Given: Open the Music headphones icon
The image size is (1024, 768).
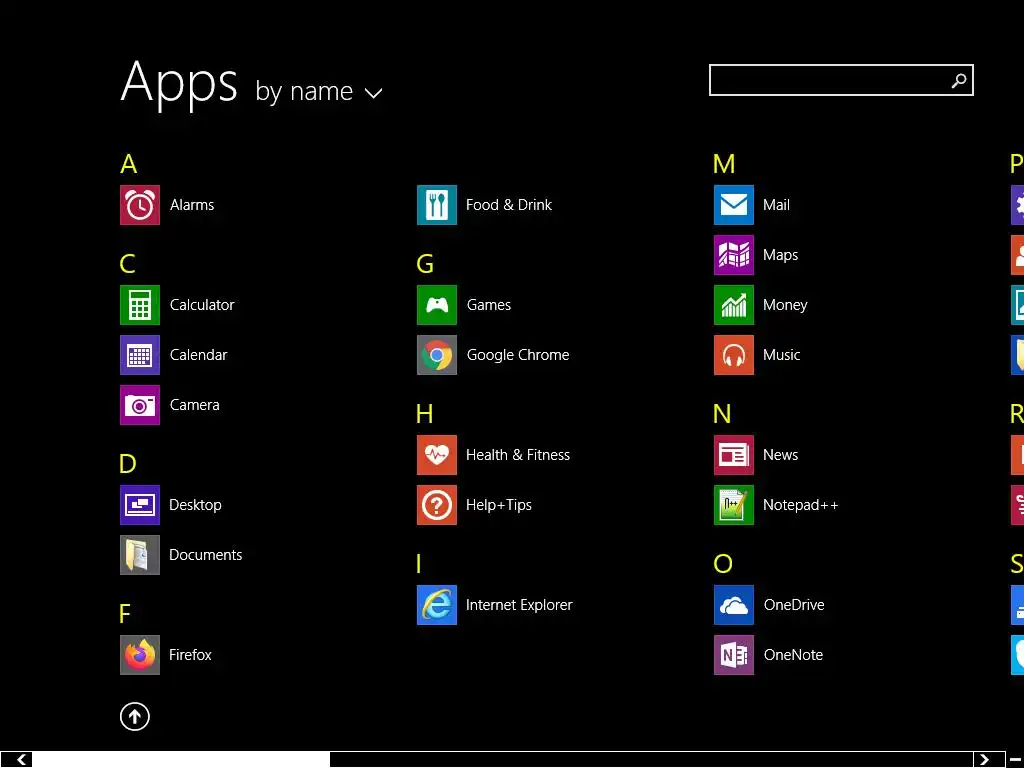Looking at the screenshot, I should click(734, 355).
